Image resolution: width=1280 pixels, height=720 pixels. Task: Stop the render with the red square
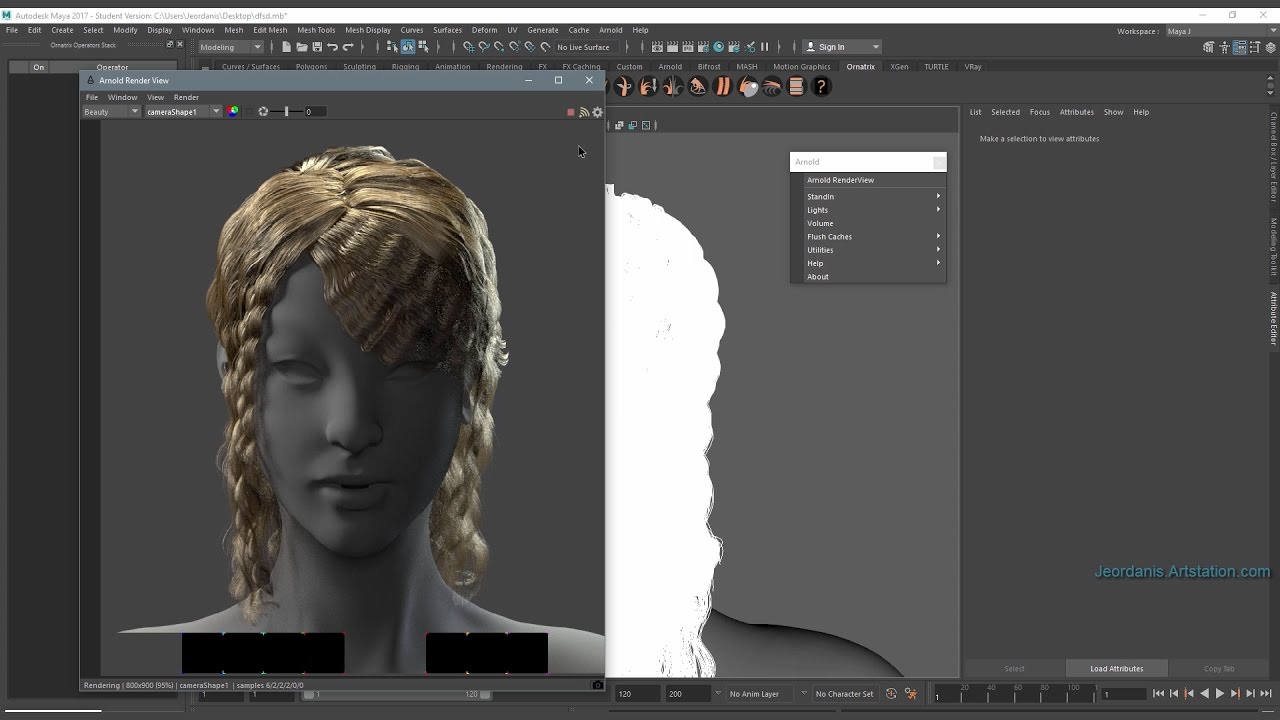pyautogui.click(x=571, y=112)
